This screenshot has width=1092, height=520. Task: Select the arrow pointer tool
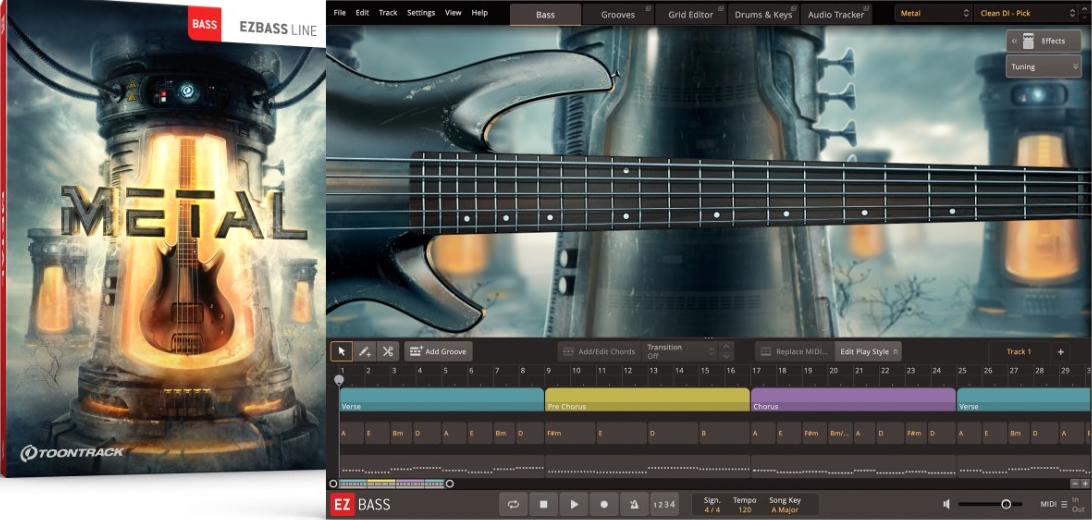coord(341,352)
